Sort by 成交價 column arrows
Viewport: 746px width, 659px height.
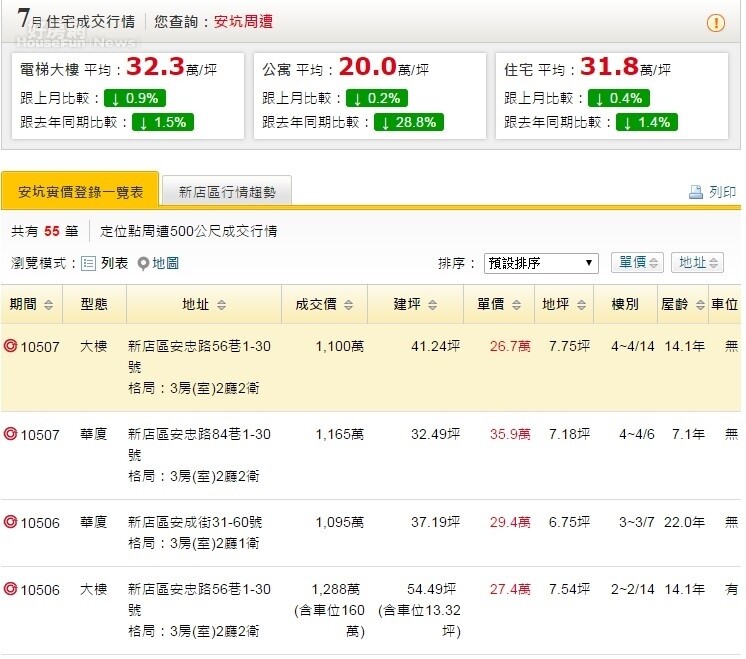click(348, 305)
